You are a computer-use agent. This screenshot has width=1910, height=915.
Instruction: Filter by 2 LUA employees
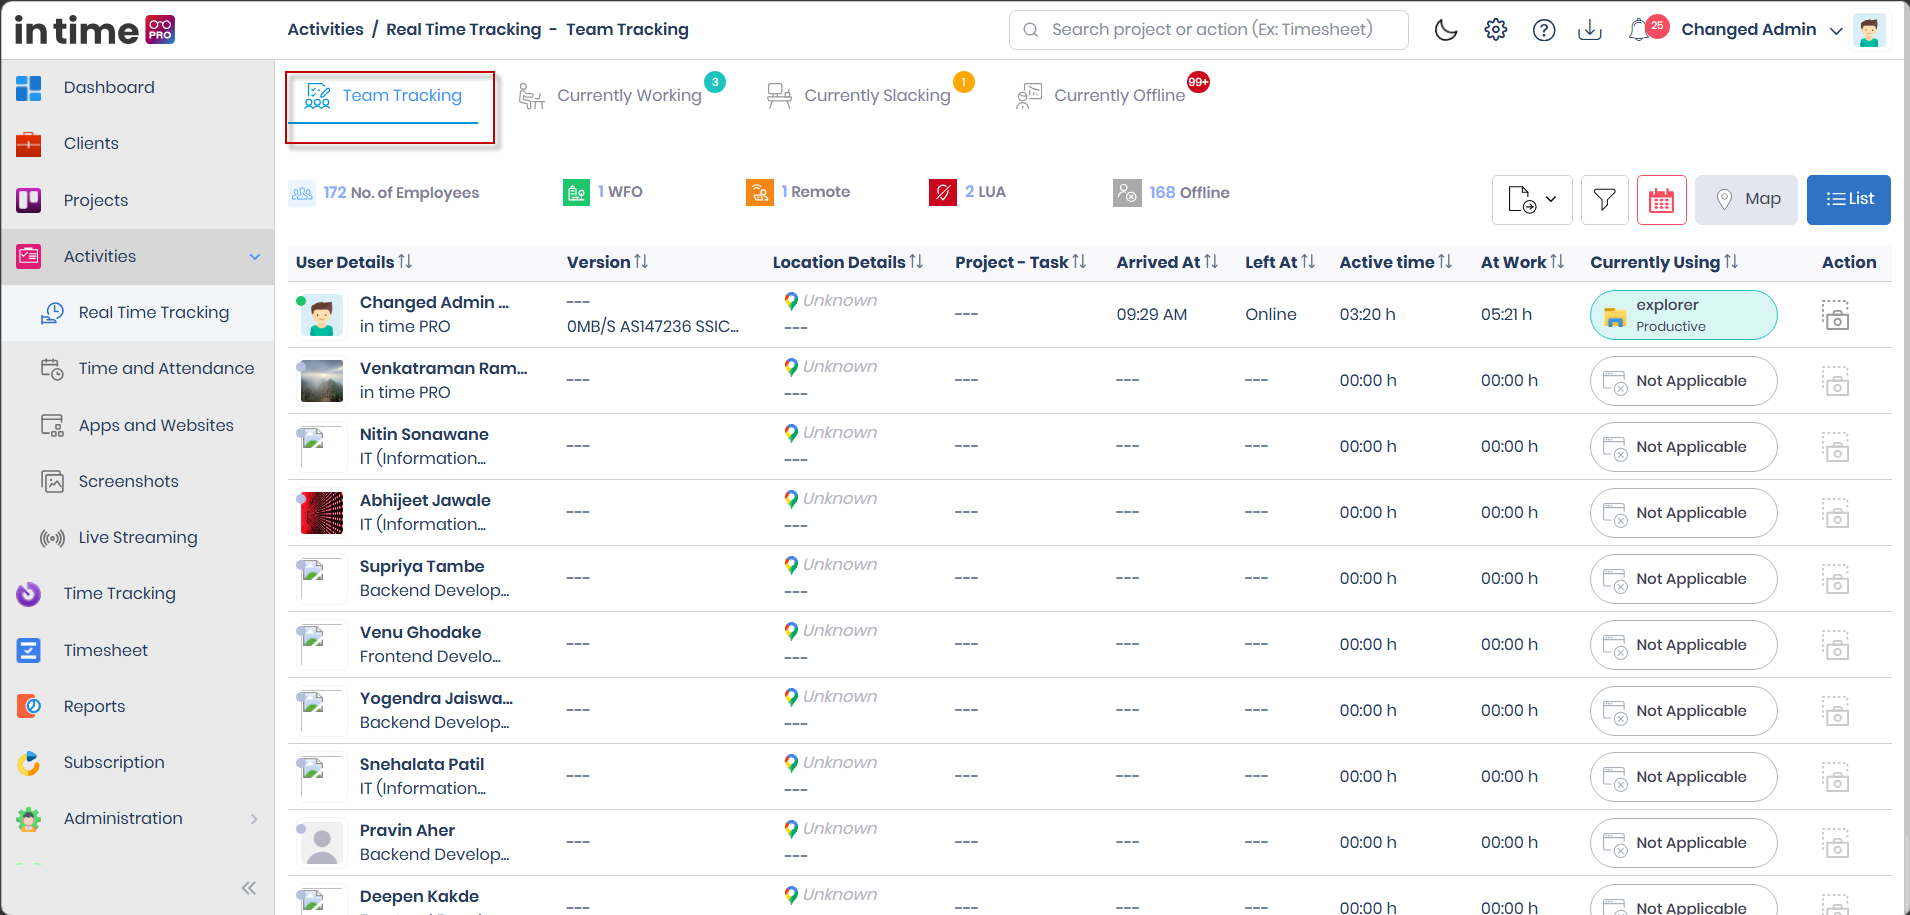(x=968, y=192)
